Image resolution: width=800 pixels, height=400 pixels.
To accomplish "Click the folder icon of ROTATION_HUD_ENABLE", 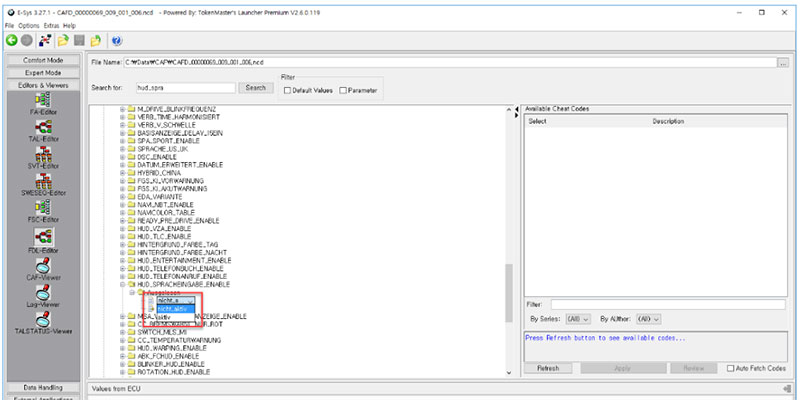I will (132, 372).
